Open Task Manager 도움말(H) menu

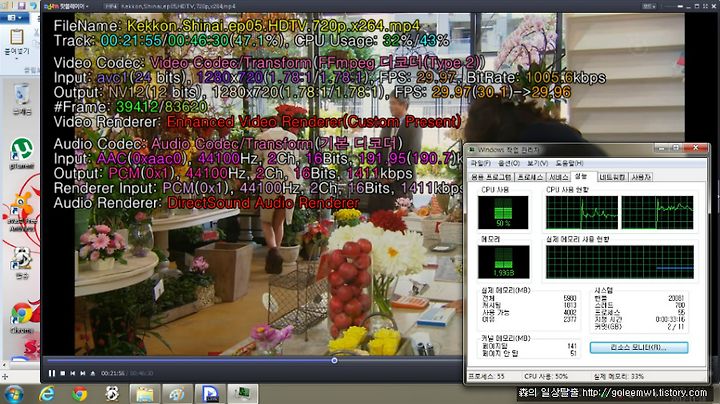569,163
